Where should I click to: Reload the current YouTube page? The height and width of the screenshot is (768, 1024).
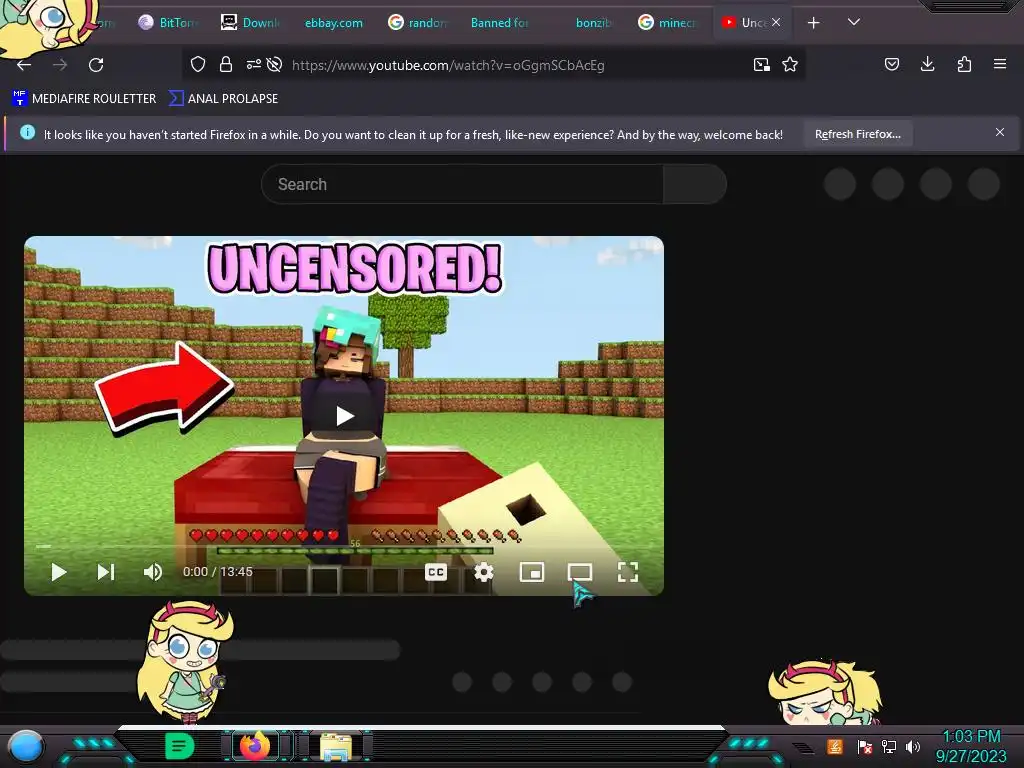(96, 65)
